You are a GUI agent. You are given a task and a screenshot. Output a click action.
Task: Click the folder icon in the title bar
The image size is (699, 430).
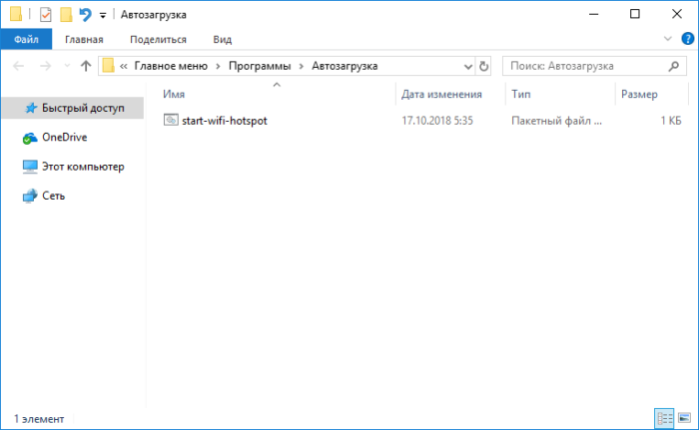pos(16,14)
